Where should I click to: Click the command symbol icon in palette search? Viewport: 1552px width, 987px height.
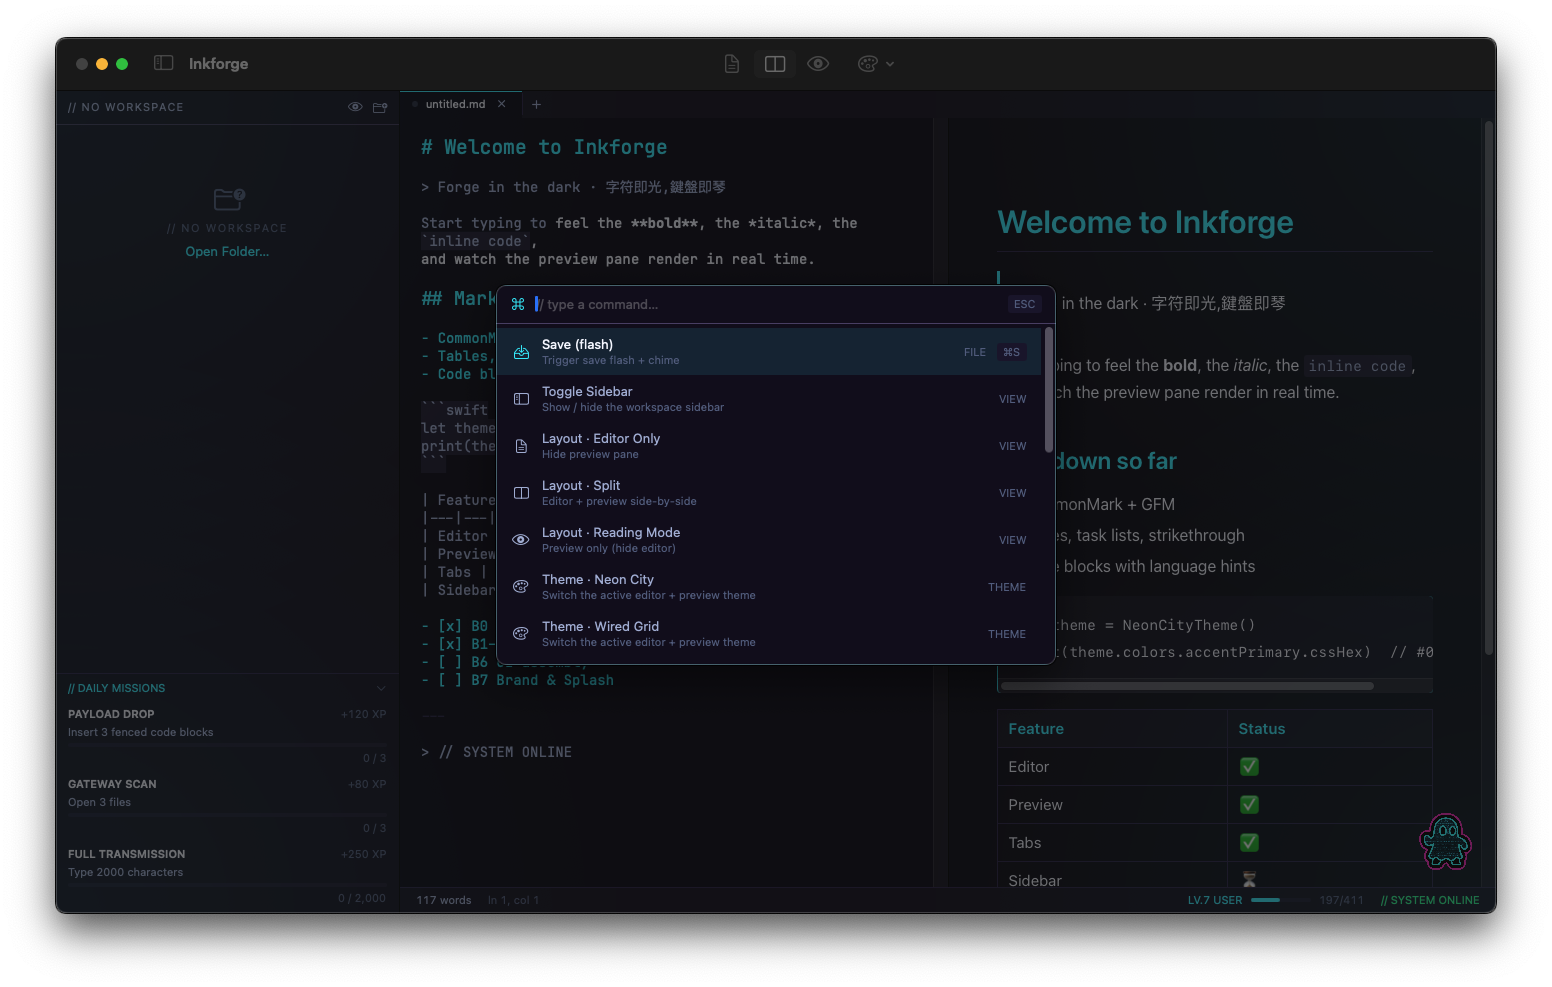click(x=518, y=305)
